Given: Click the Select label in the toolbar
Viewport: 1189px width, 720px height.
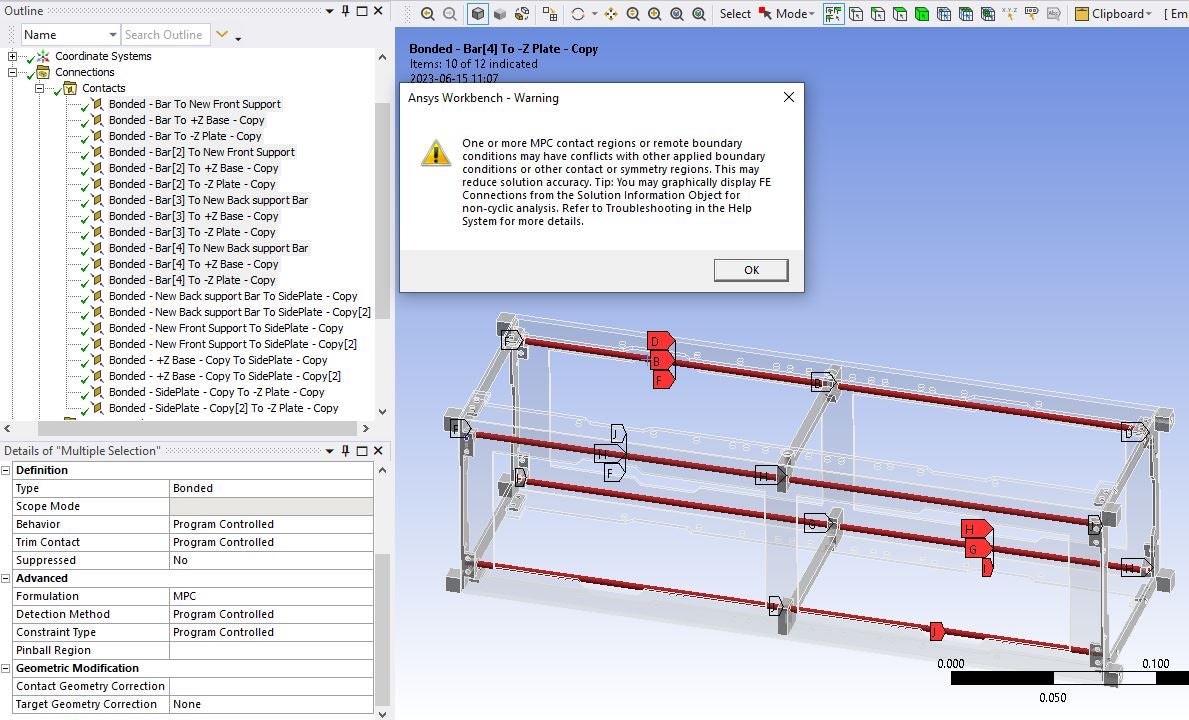Looking at the screenshot, I should (735, 14).
